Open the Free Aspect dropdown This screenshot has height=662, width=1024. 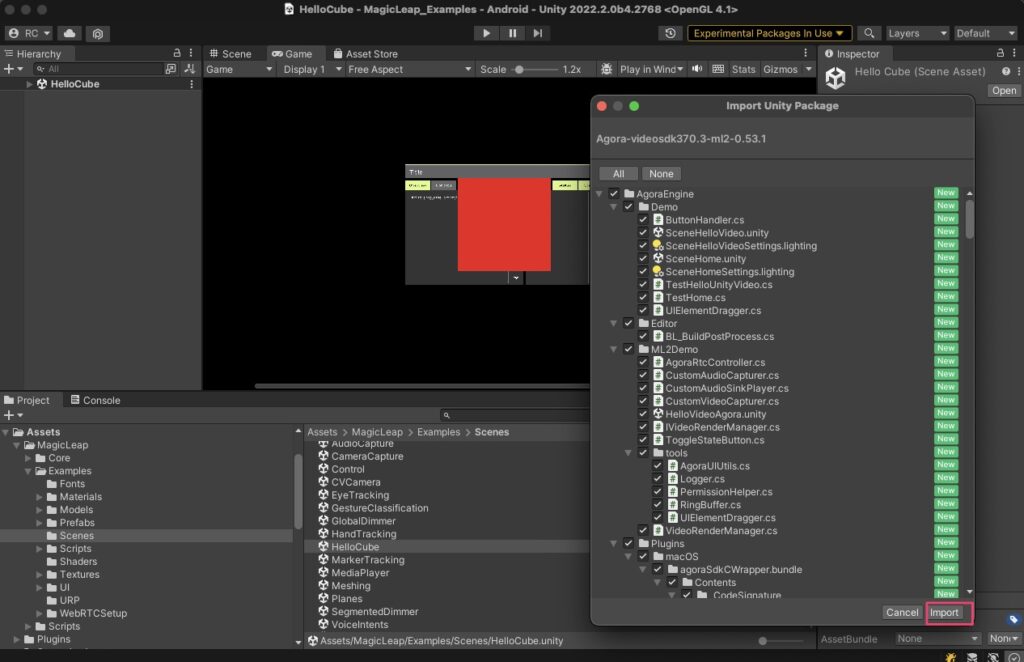[409, 69]
